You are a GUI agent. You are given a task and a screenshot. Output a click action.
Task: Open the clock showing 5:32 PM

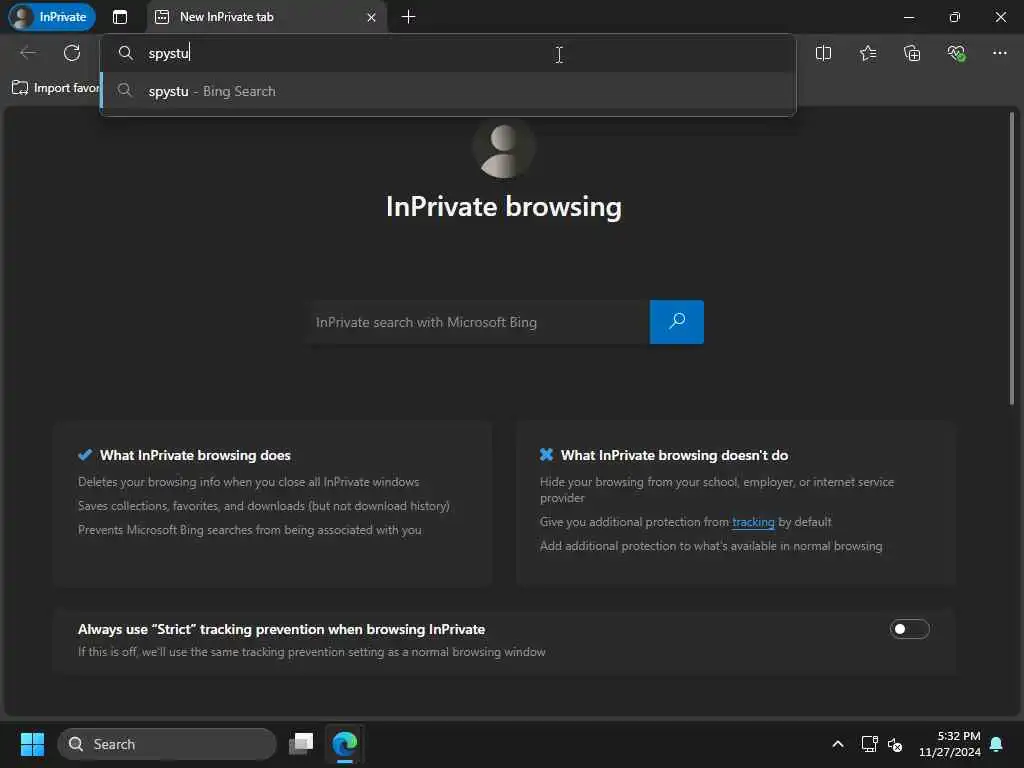coord(950,744)
